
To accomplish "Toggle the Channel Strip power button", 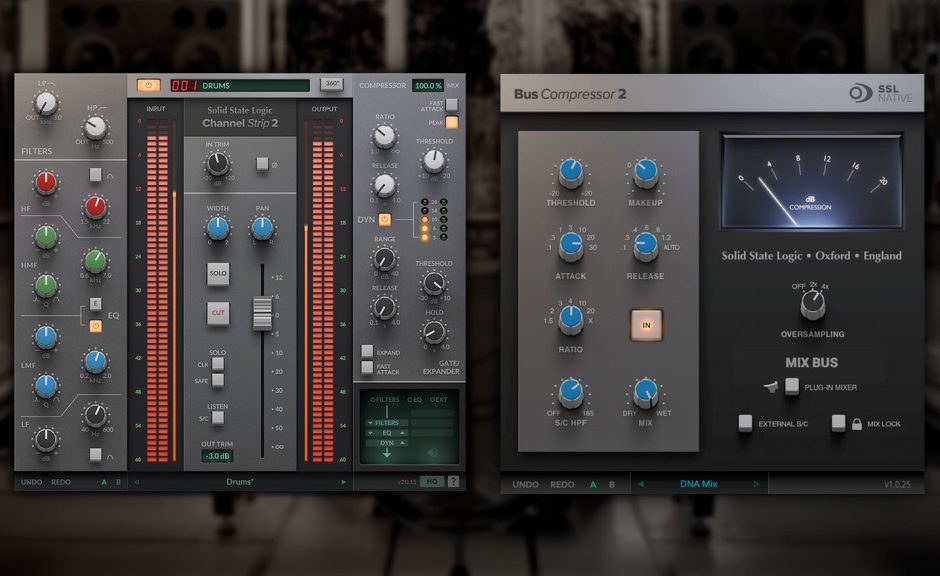I will pyautogui.click(x=148, y=85).
